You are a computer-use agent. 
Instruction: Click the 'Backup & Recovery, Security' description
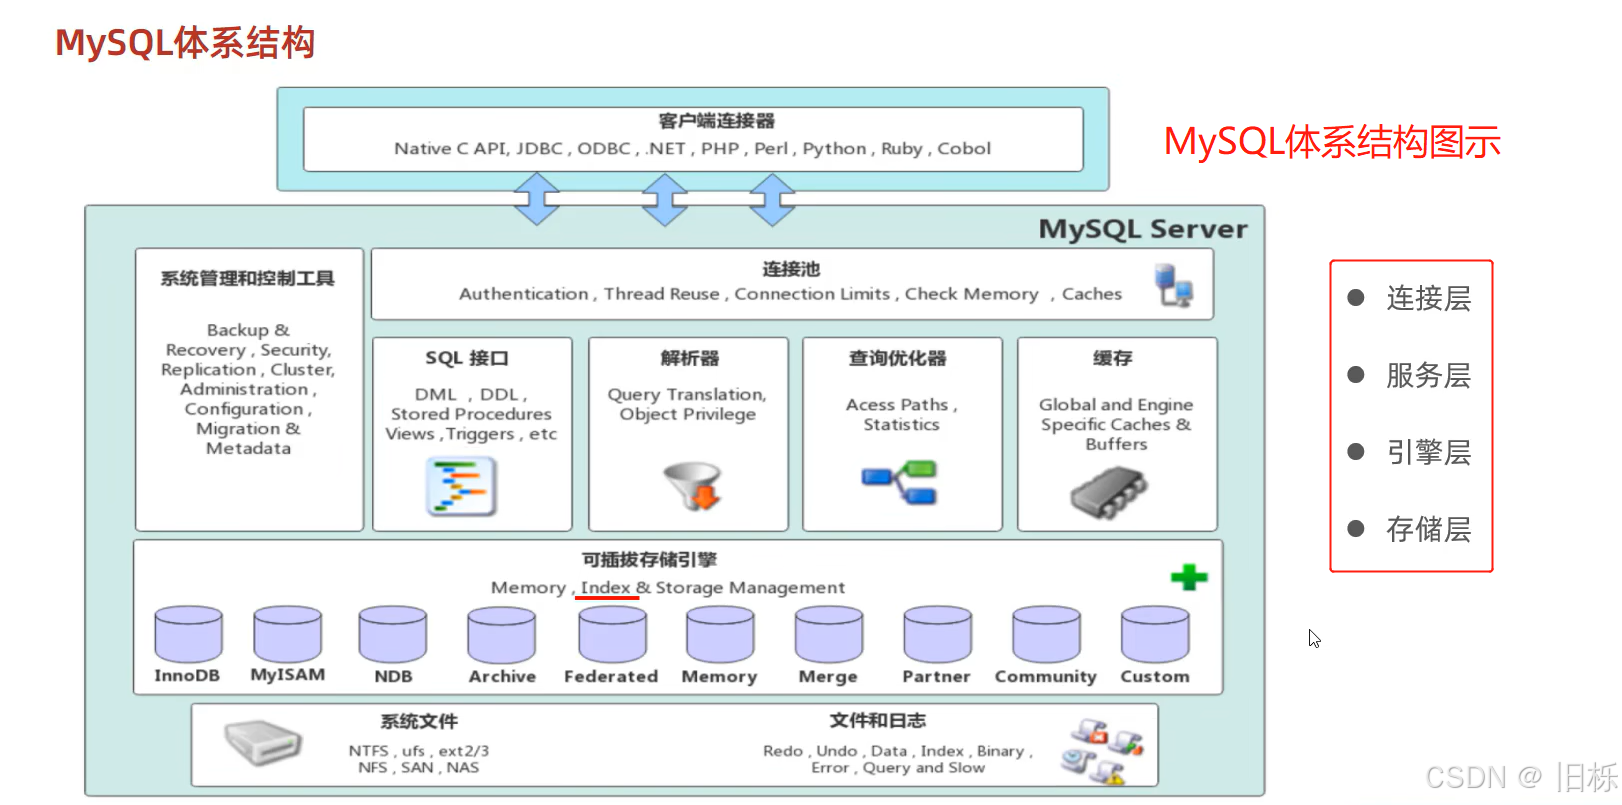click(x=248, y=389)
